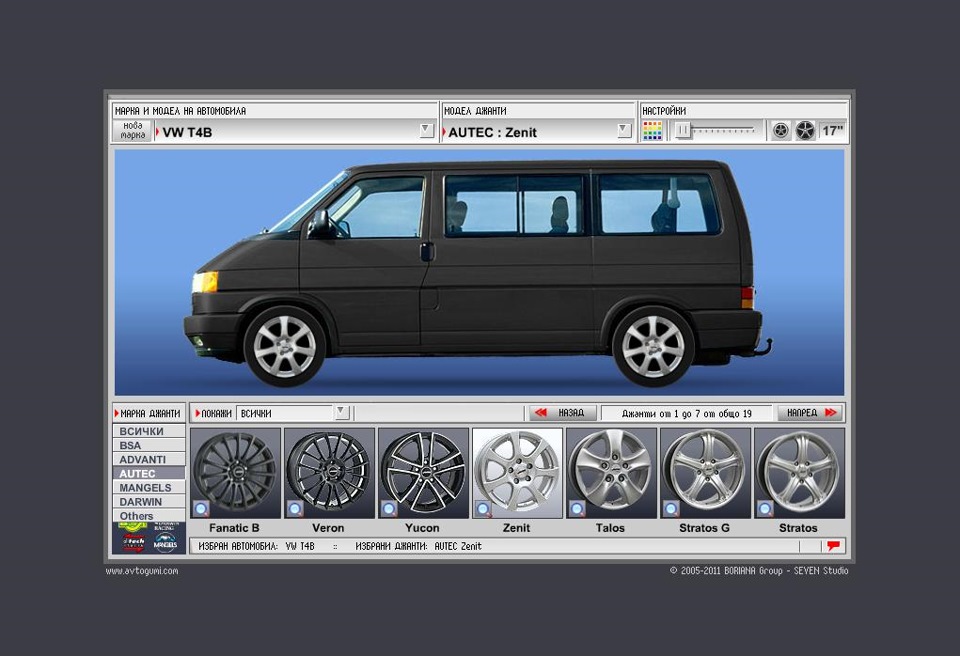Click the Zenit wheel name label
960x656 pixels.
(x=516, y=528)
